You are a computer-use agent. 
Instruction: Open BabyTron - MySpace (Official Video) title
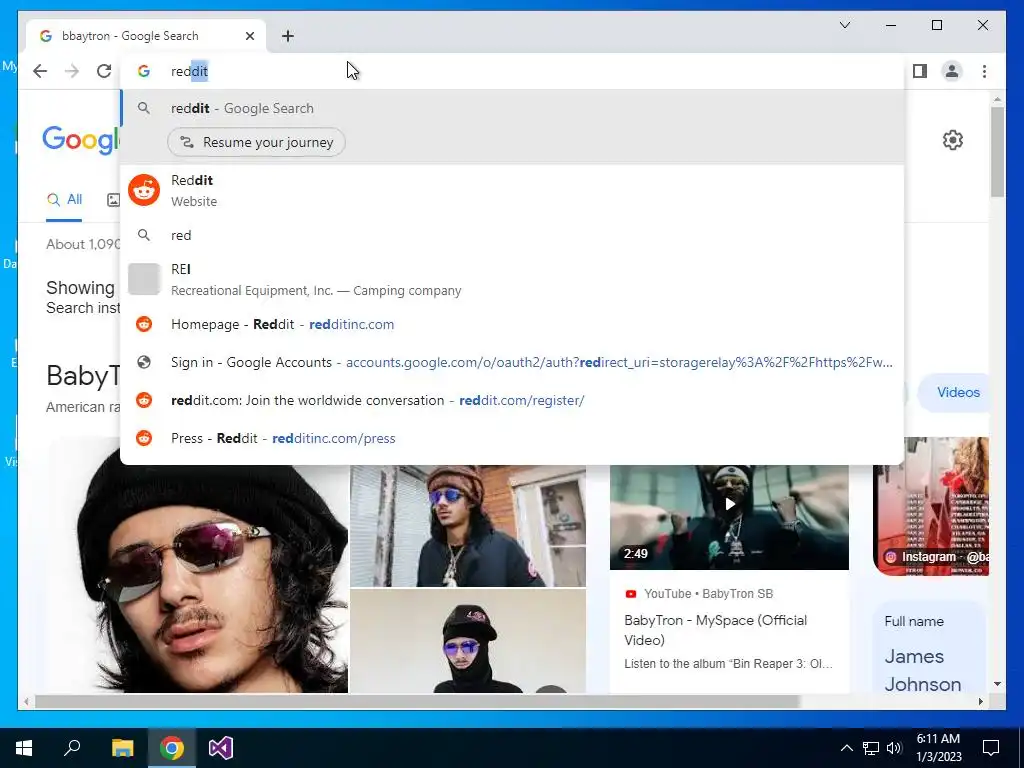715,630
